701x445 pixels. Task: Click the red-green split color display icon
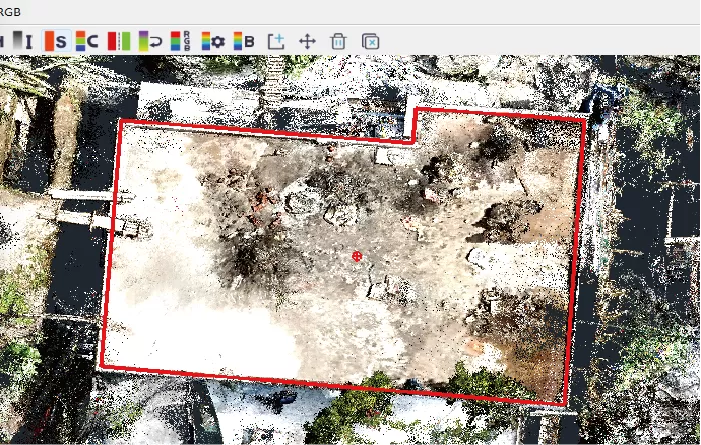119,41
